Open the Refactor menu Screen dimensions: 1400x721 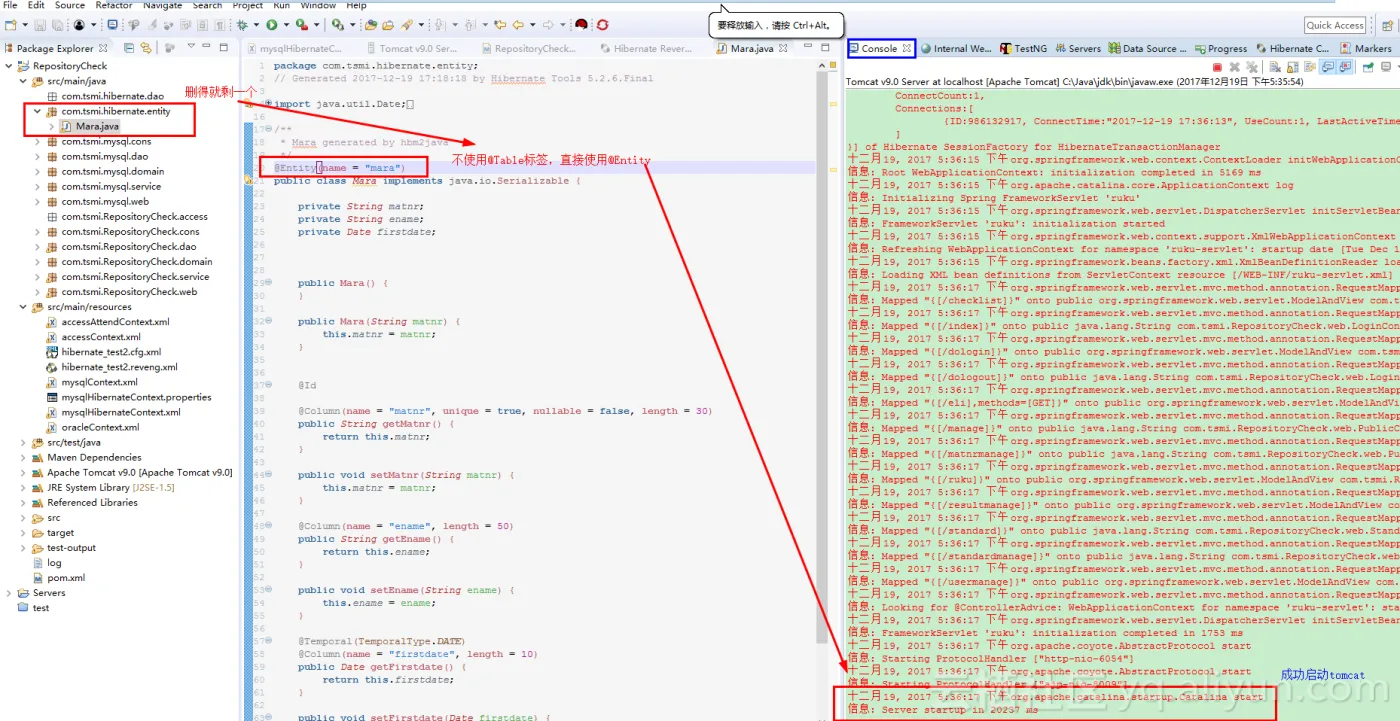tap(114, 5)
